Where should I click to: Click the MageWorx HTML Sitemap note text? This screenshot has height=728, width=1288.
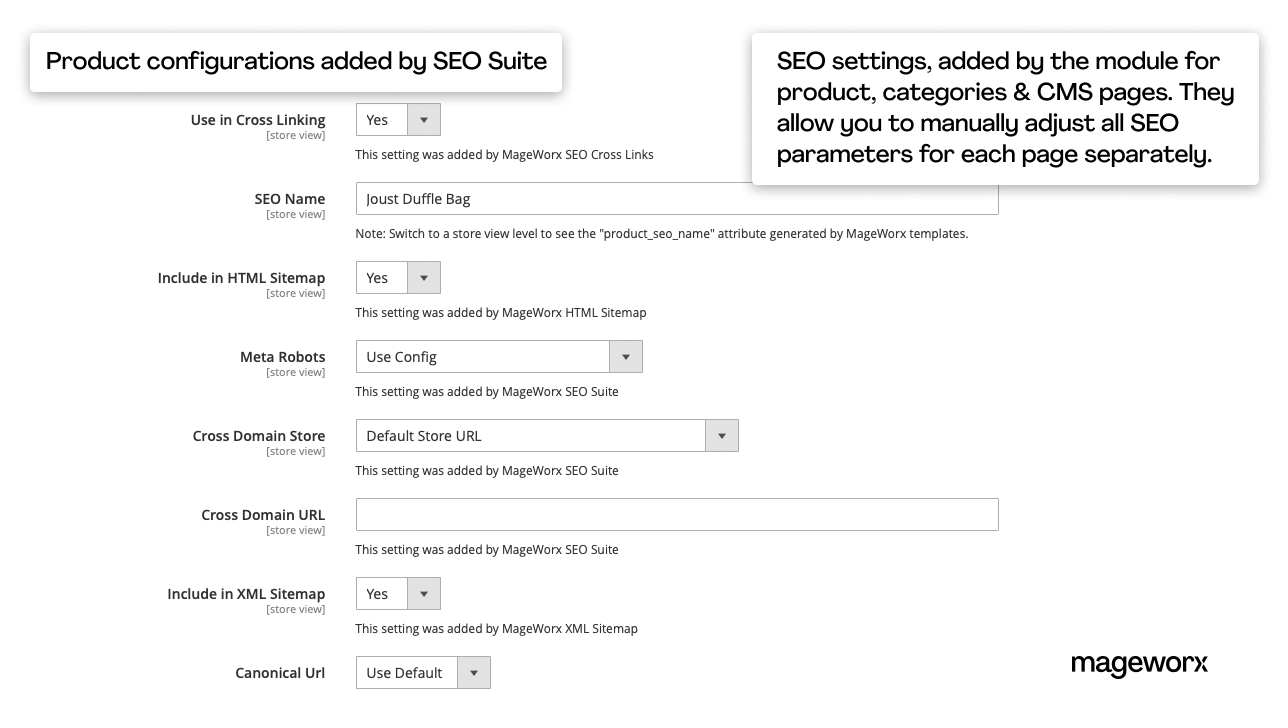501,312
